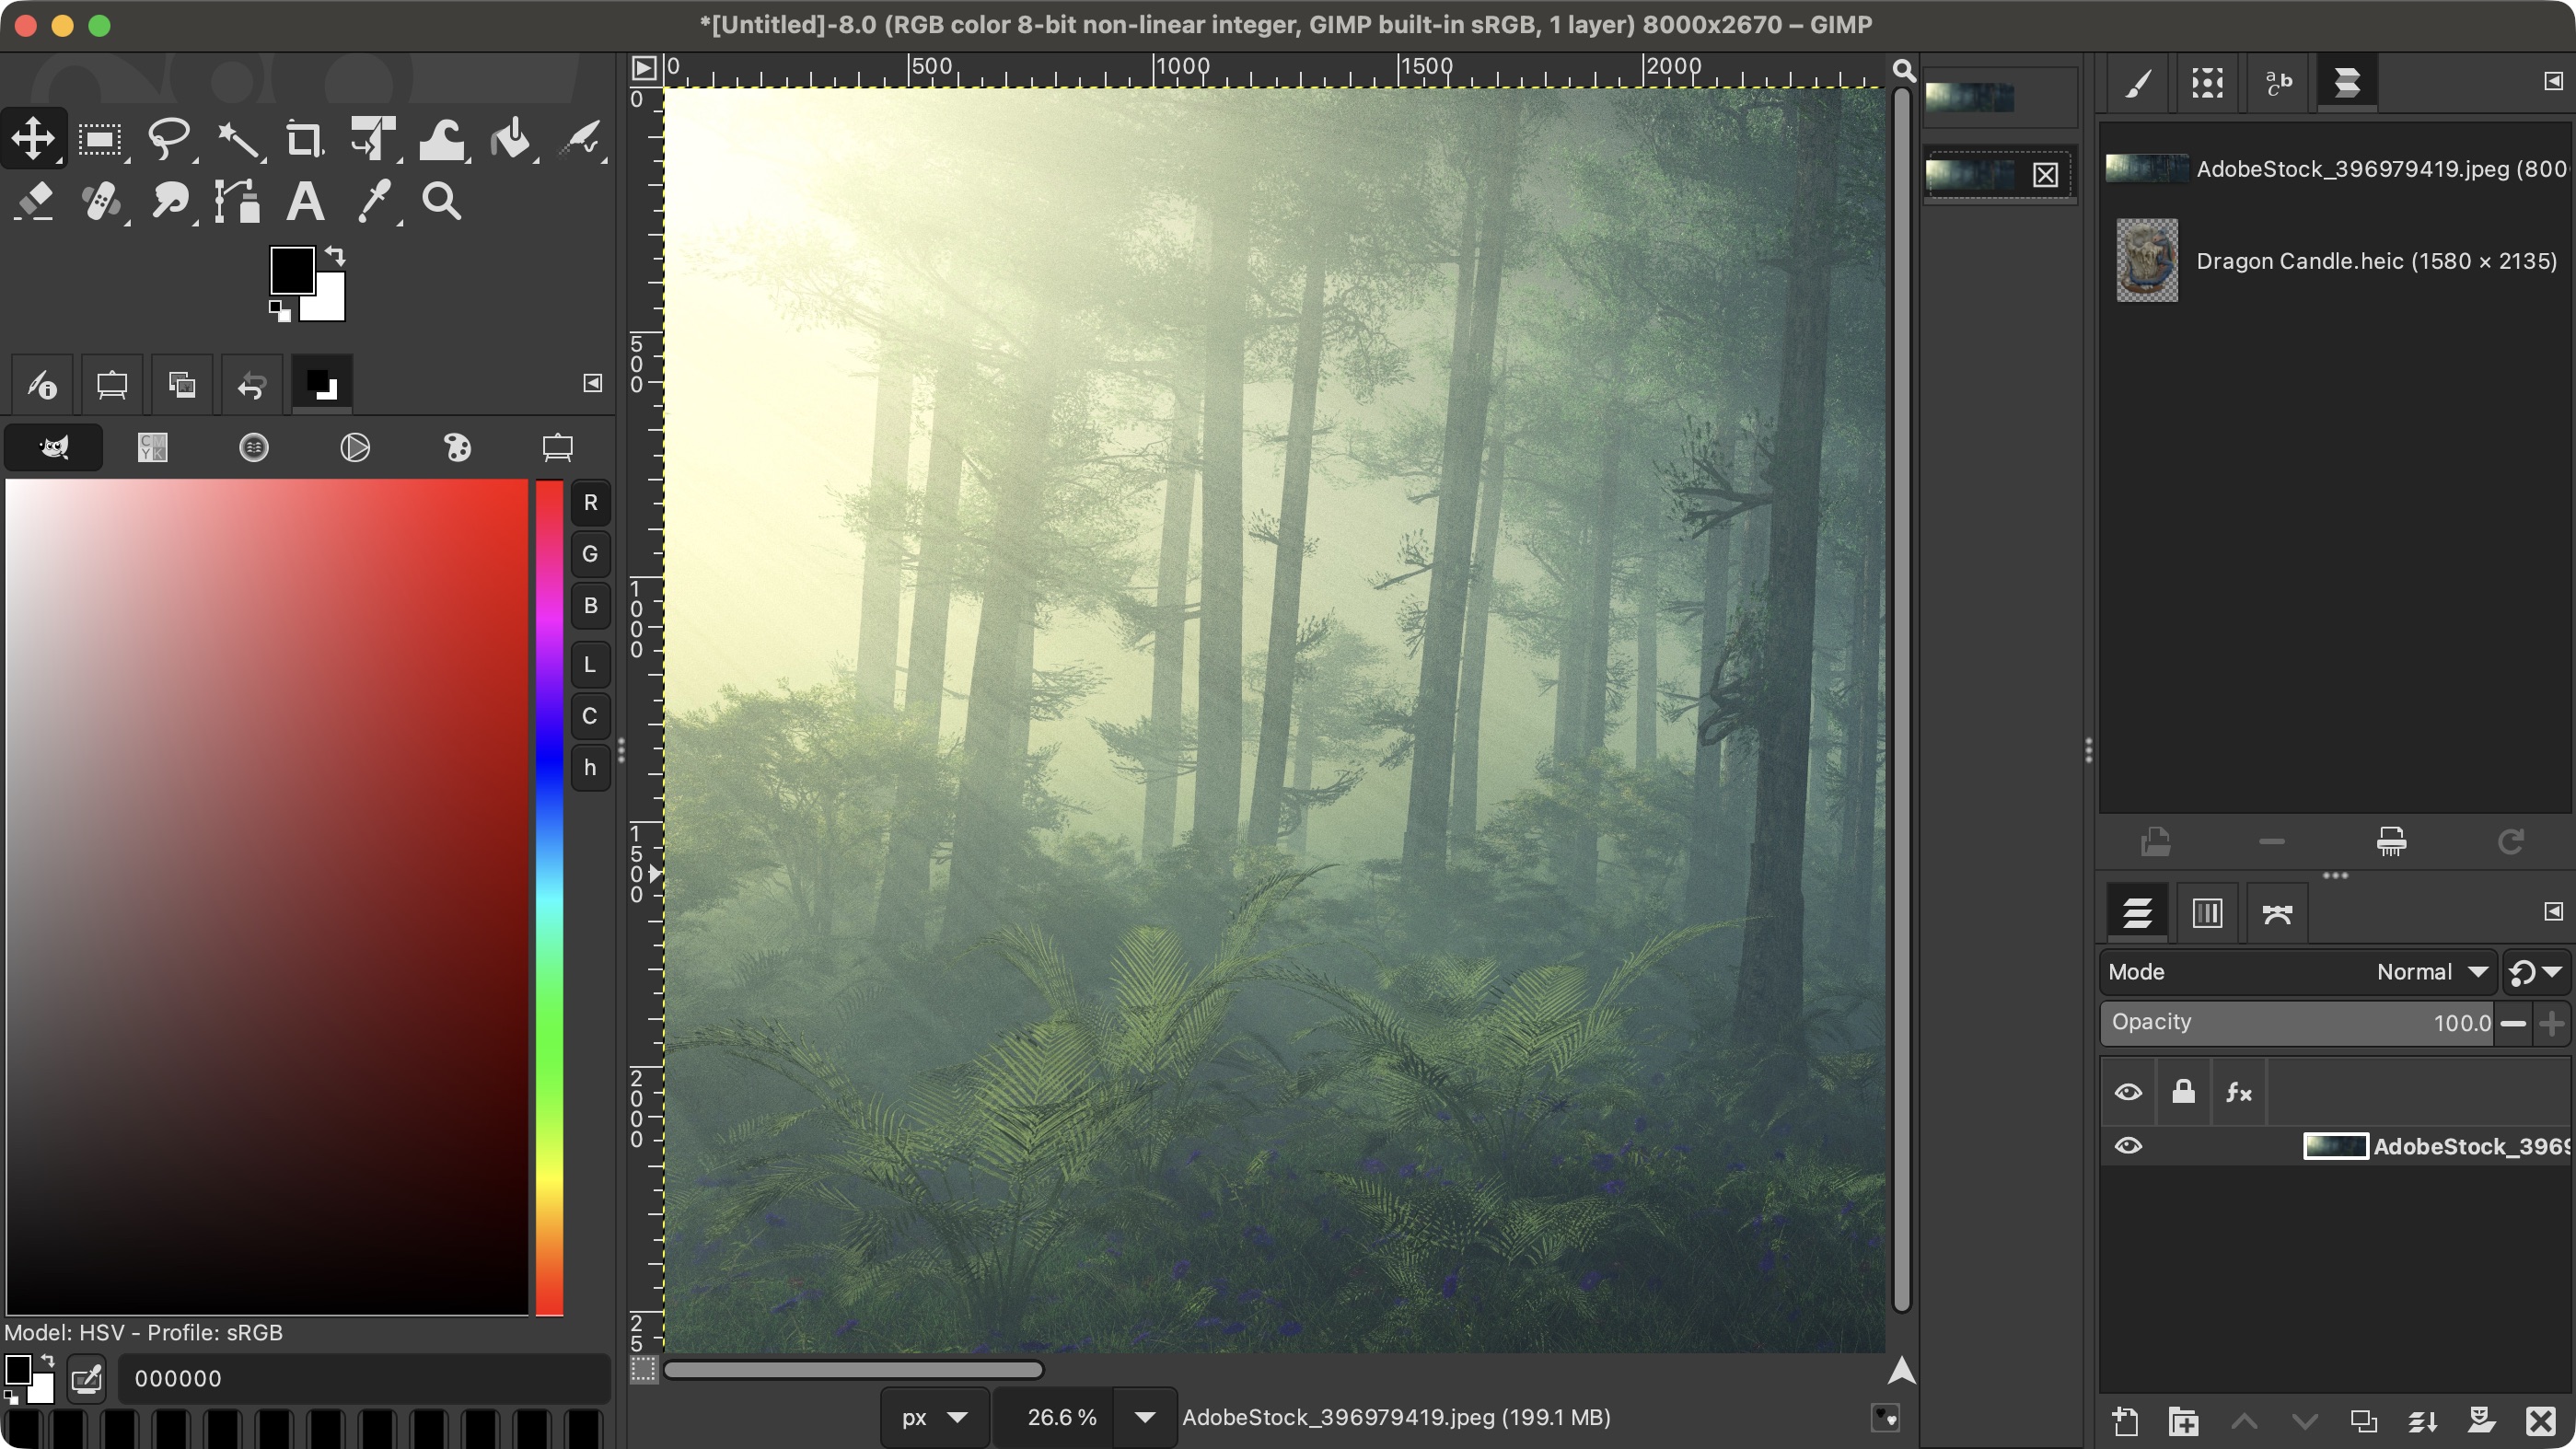This screenshot has height=1449, width=2576.
Task: Clear the document history
Action: (x=2391, y=842)
